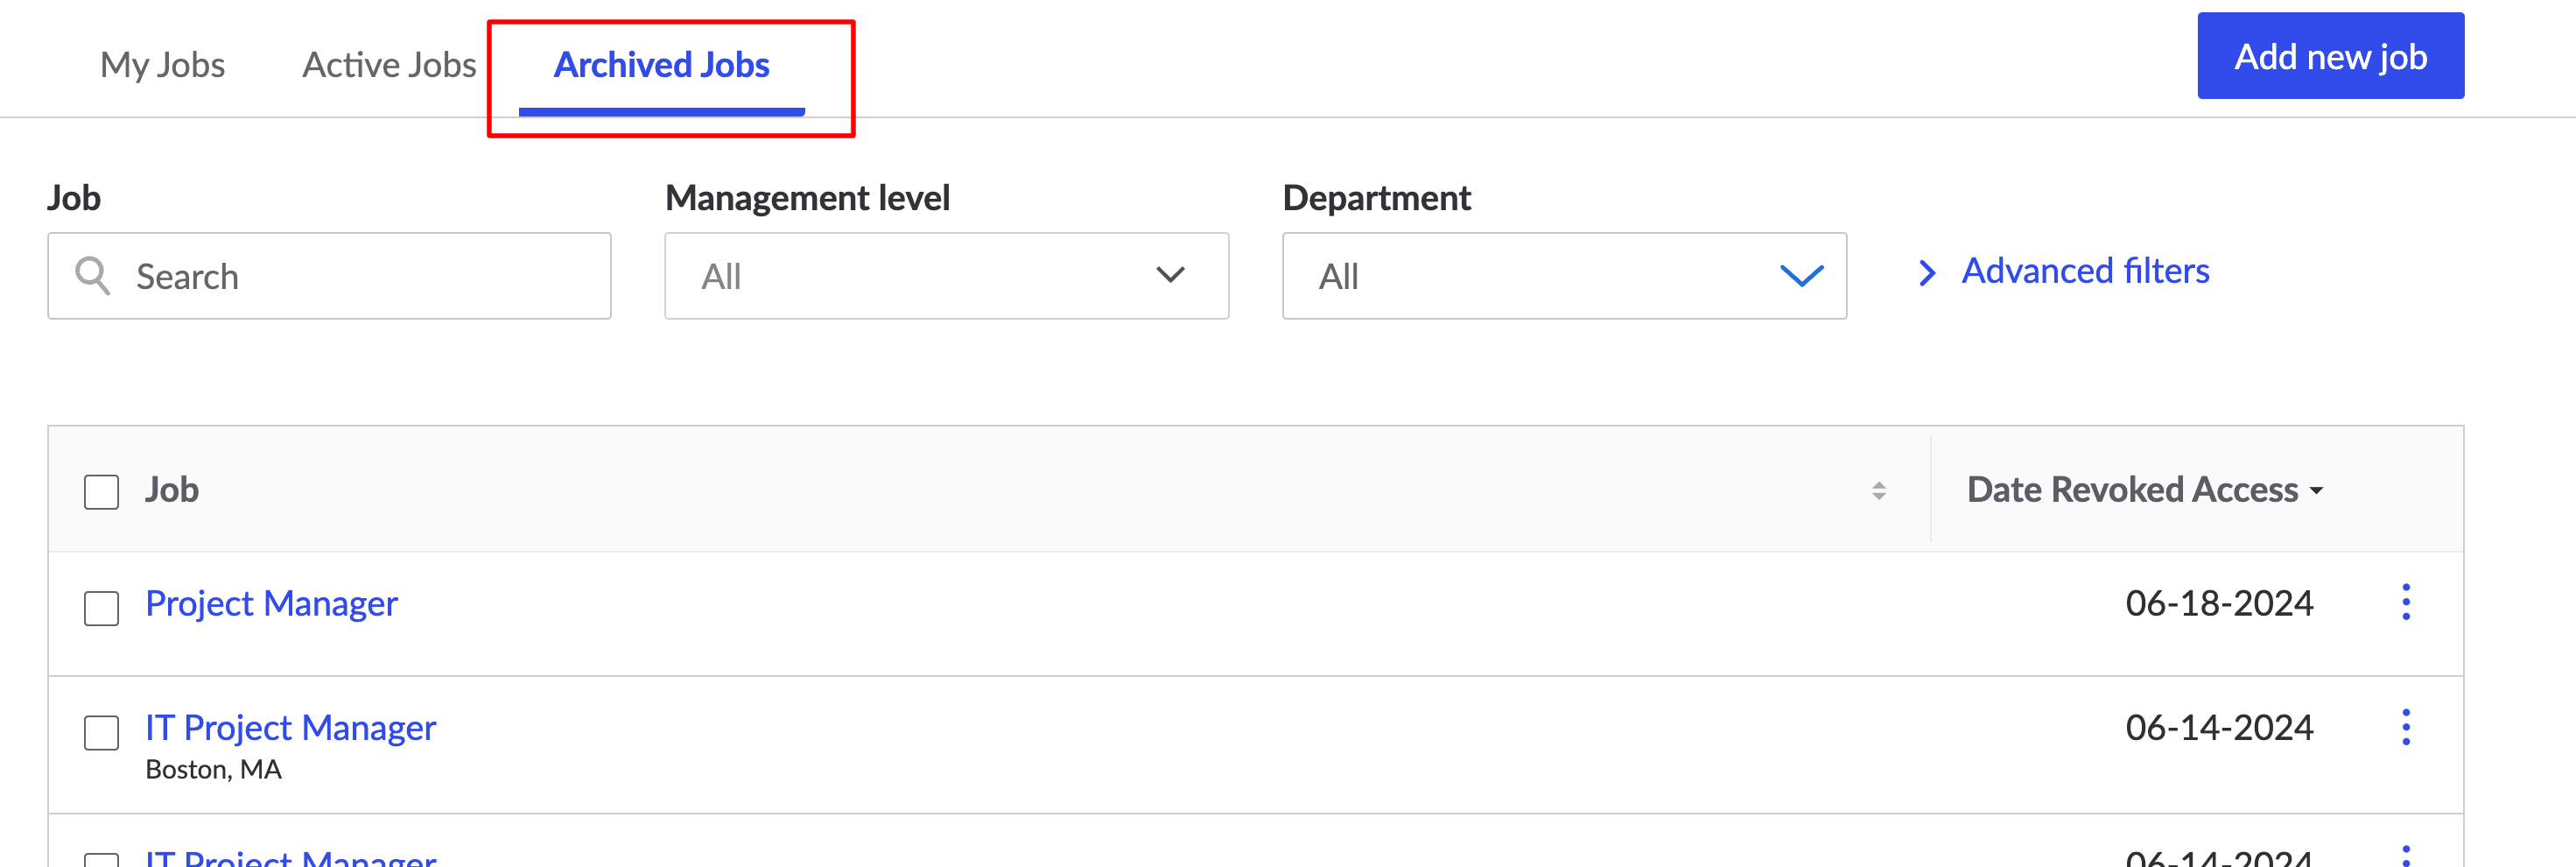The image size is (2576, 867).
Task: Click the sort arrows icon in the Job column
Action: (x=1878, y=490)
